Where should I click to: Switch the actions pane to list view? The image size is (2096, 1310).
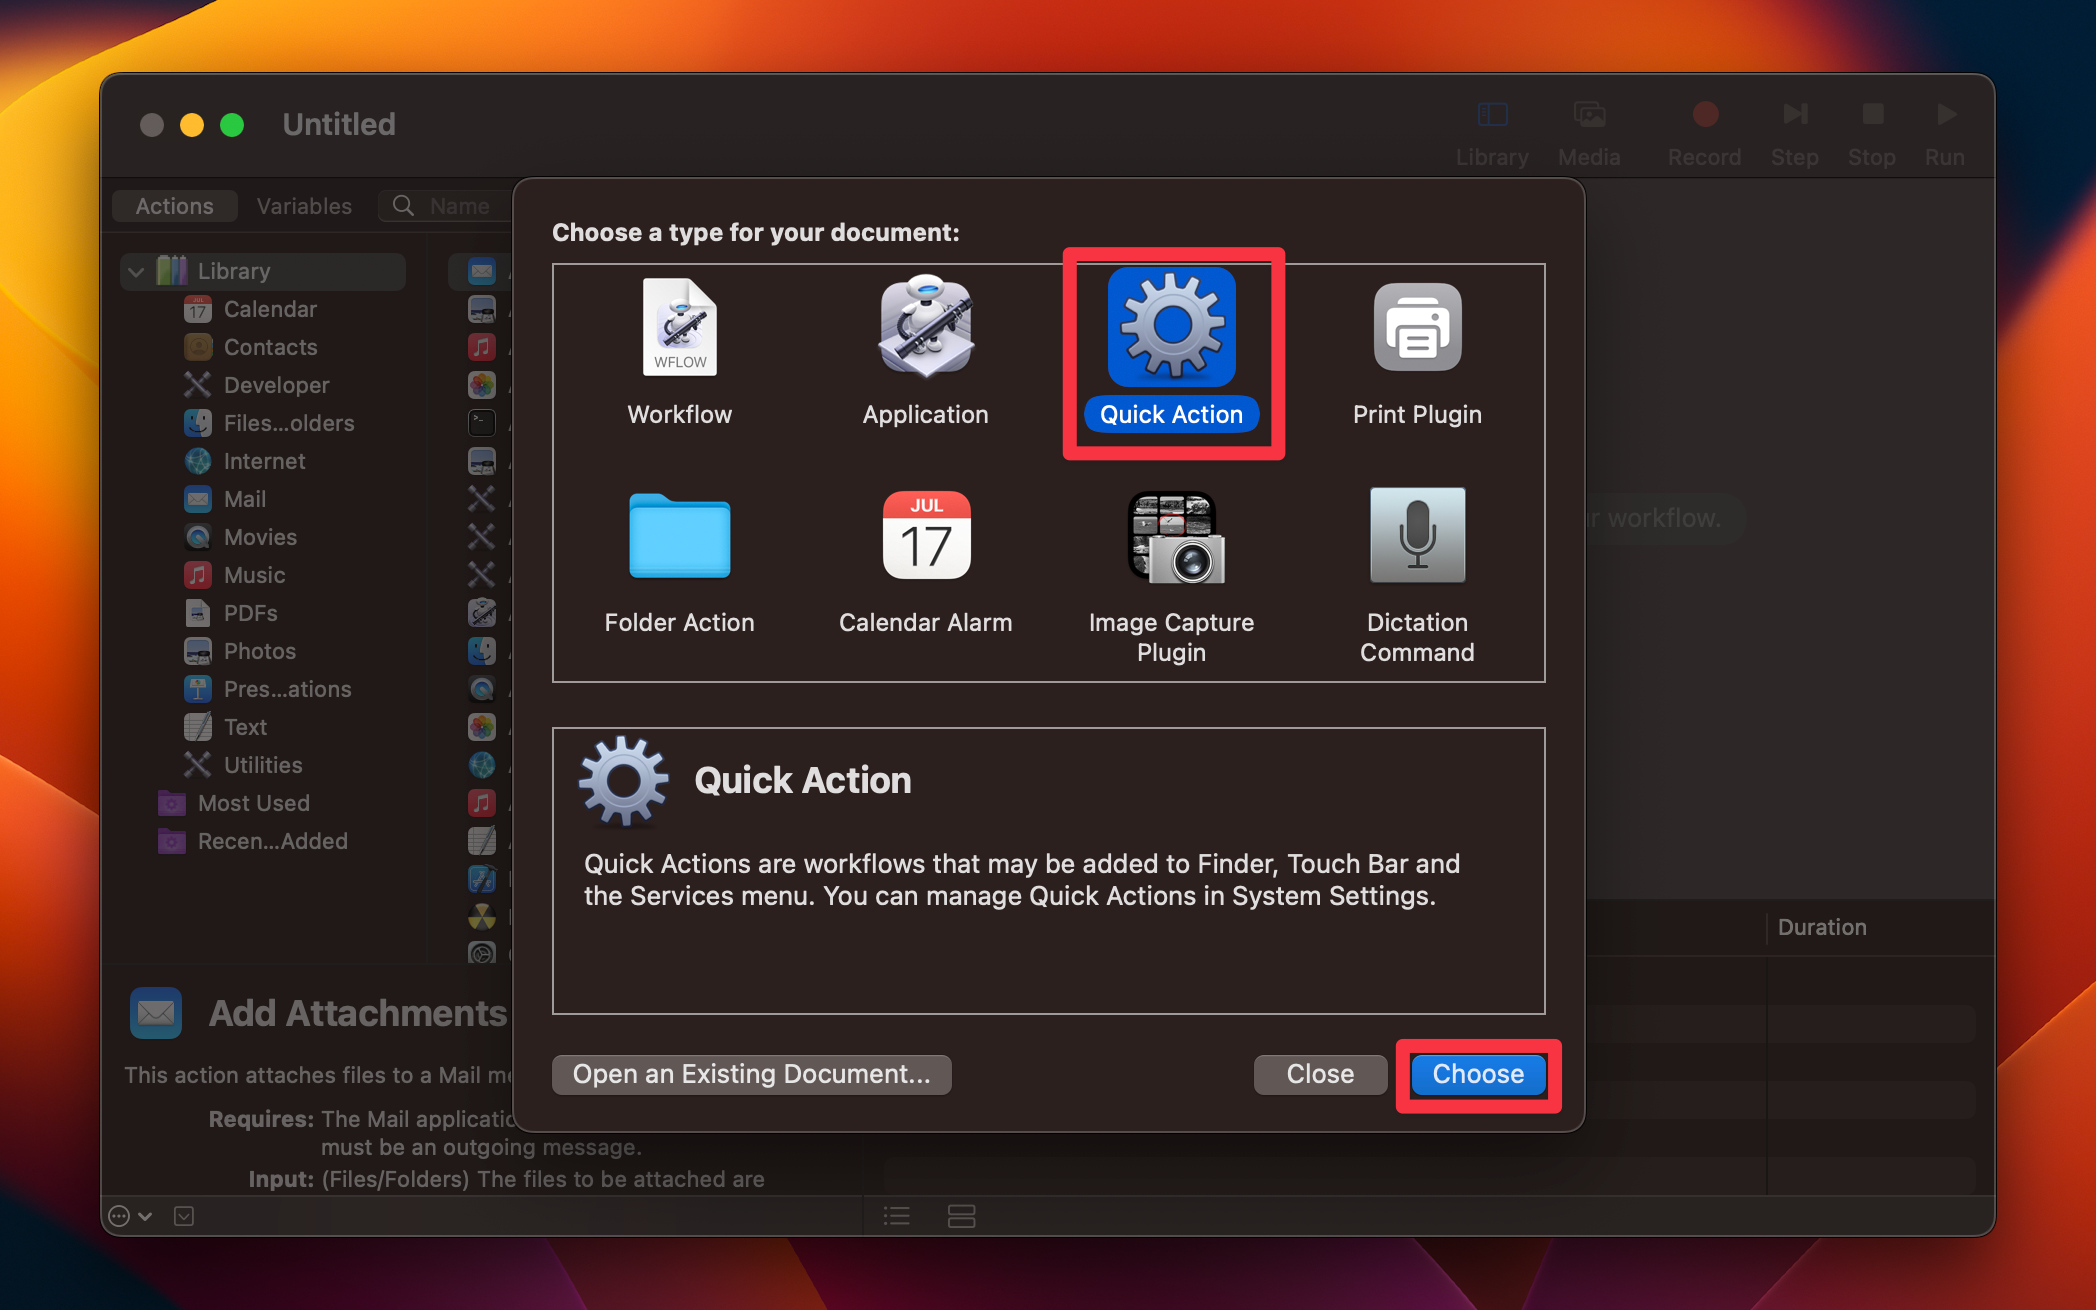(896, 1215)
